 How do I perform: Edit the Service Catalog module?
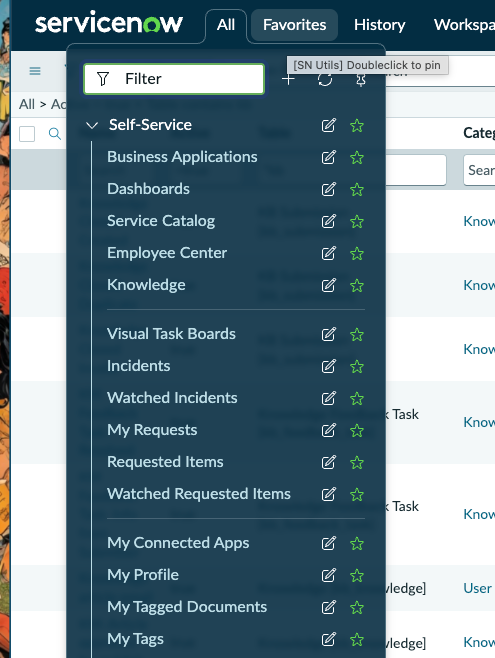328,221
